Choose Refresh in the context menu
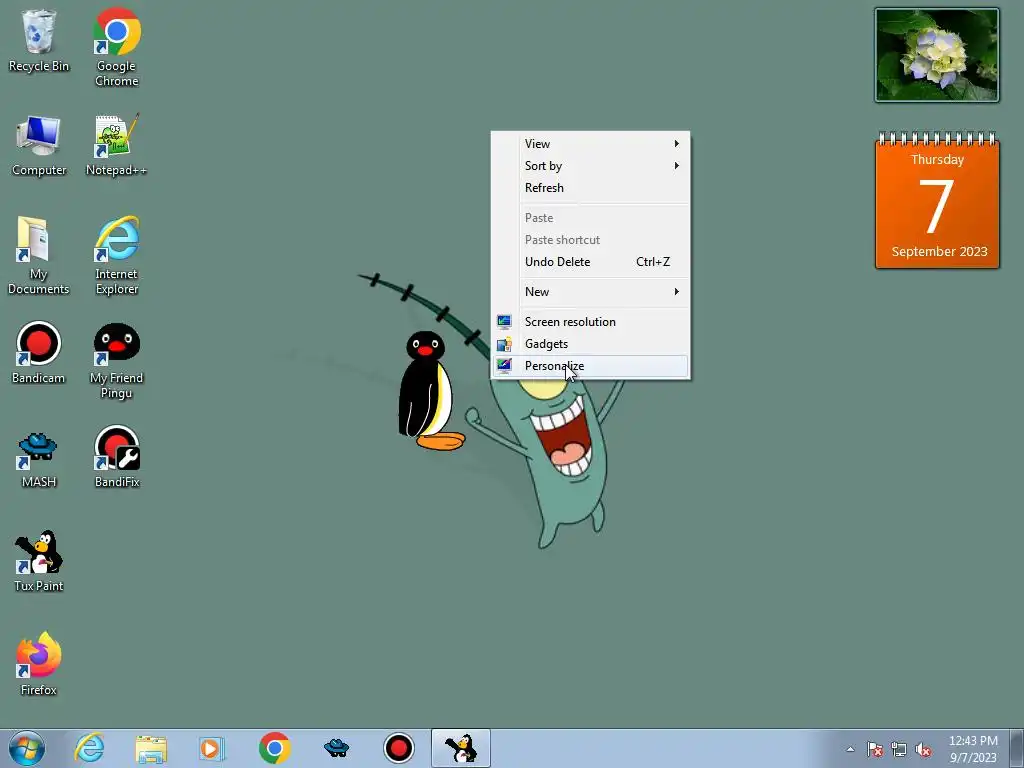This screenshot has height=768, width=1024. 590,188
